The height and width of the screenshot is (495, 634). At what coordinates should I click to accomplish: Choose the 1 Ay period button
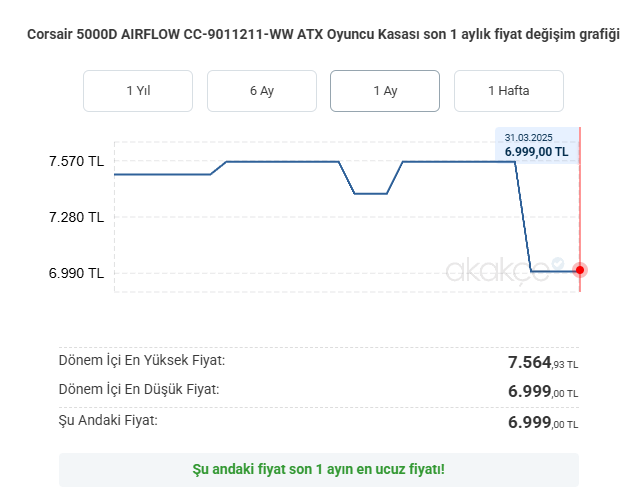point(385,91)
